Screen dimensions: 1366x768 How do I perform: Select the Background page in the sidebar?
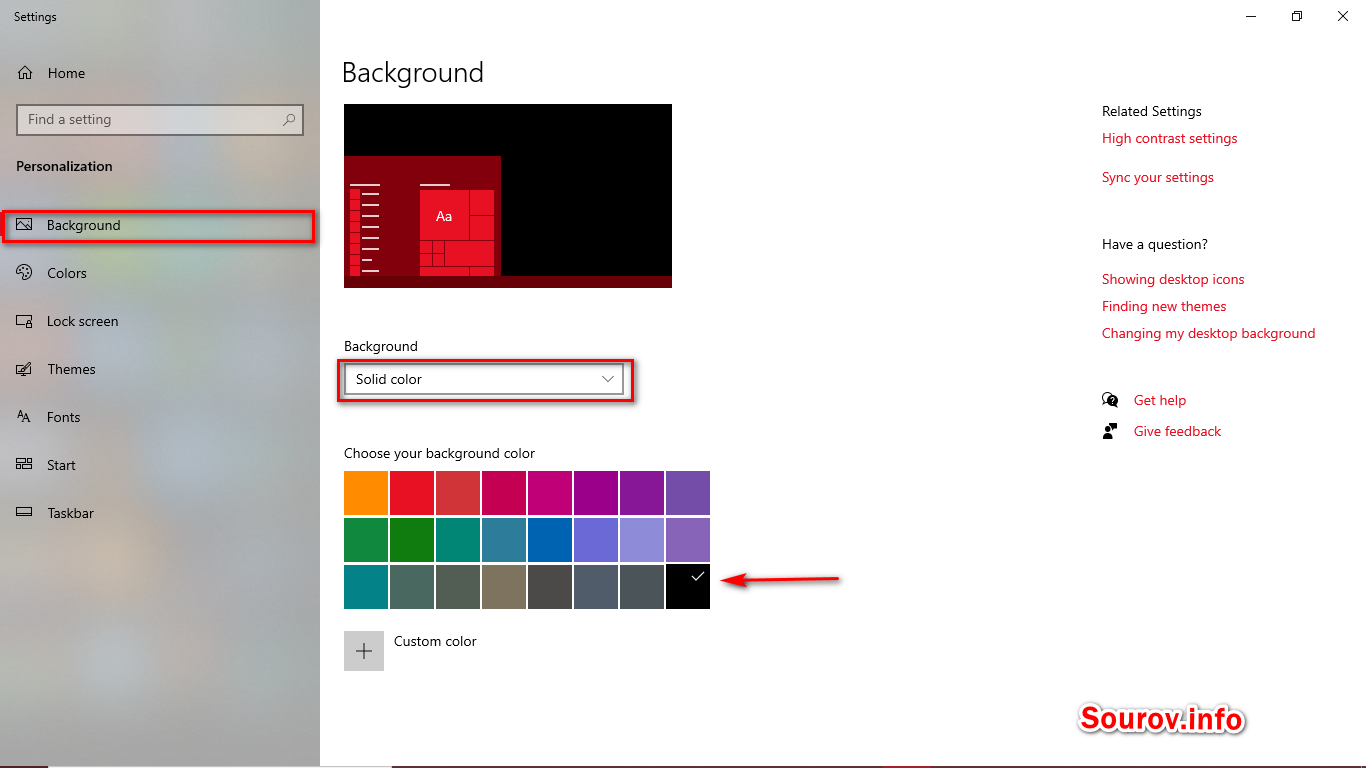coord(160,226)
